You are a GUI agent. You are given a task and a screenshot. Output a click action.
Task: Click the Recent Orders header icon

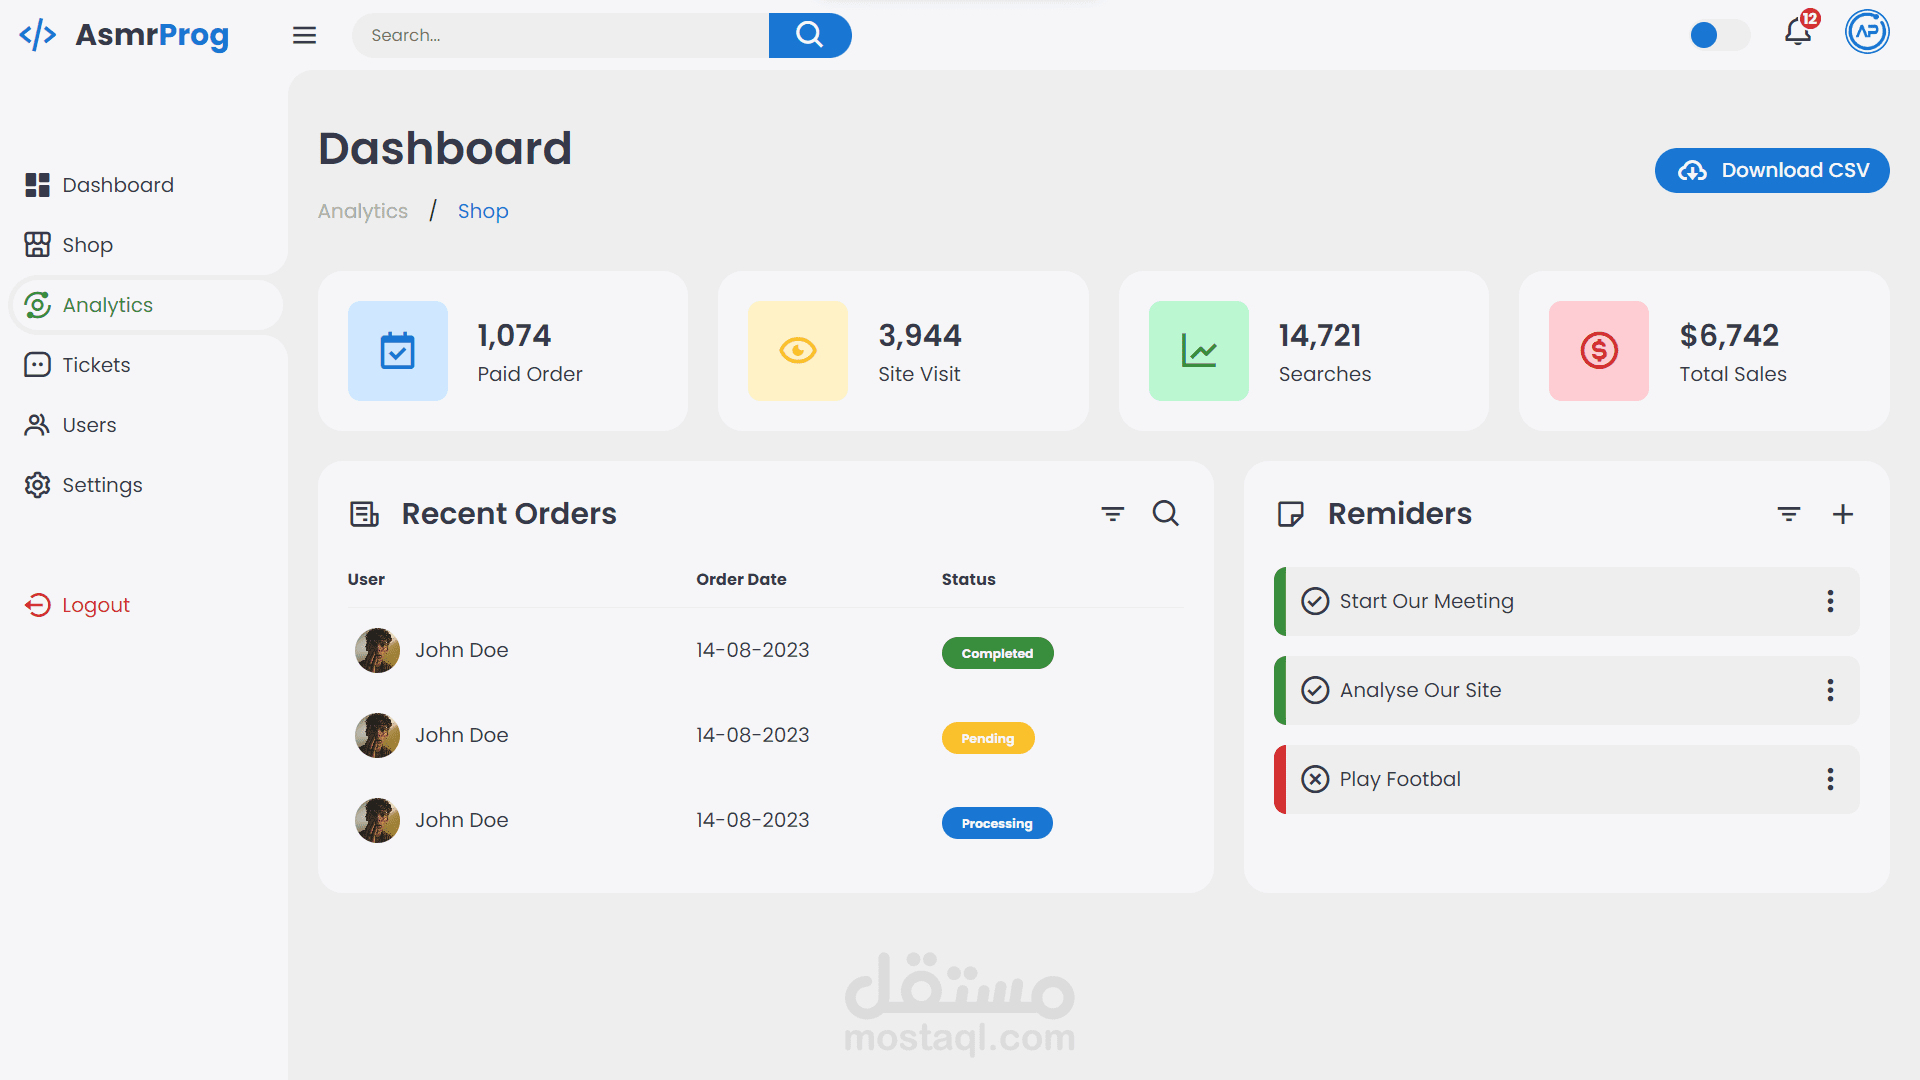pos(364,514)
